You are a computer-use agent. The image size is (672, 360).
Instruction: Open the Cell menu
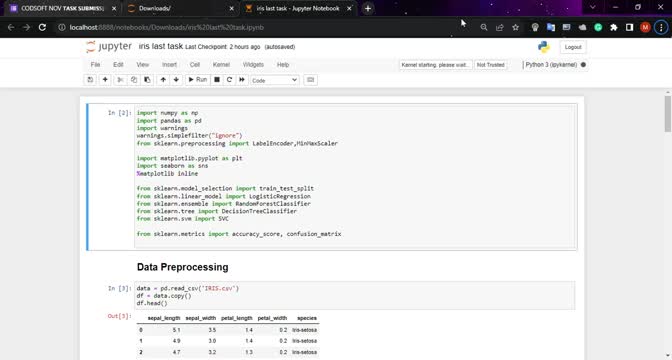[195, 65]
